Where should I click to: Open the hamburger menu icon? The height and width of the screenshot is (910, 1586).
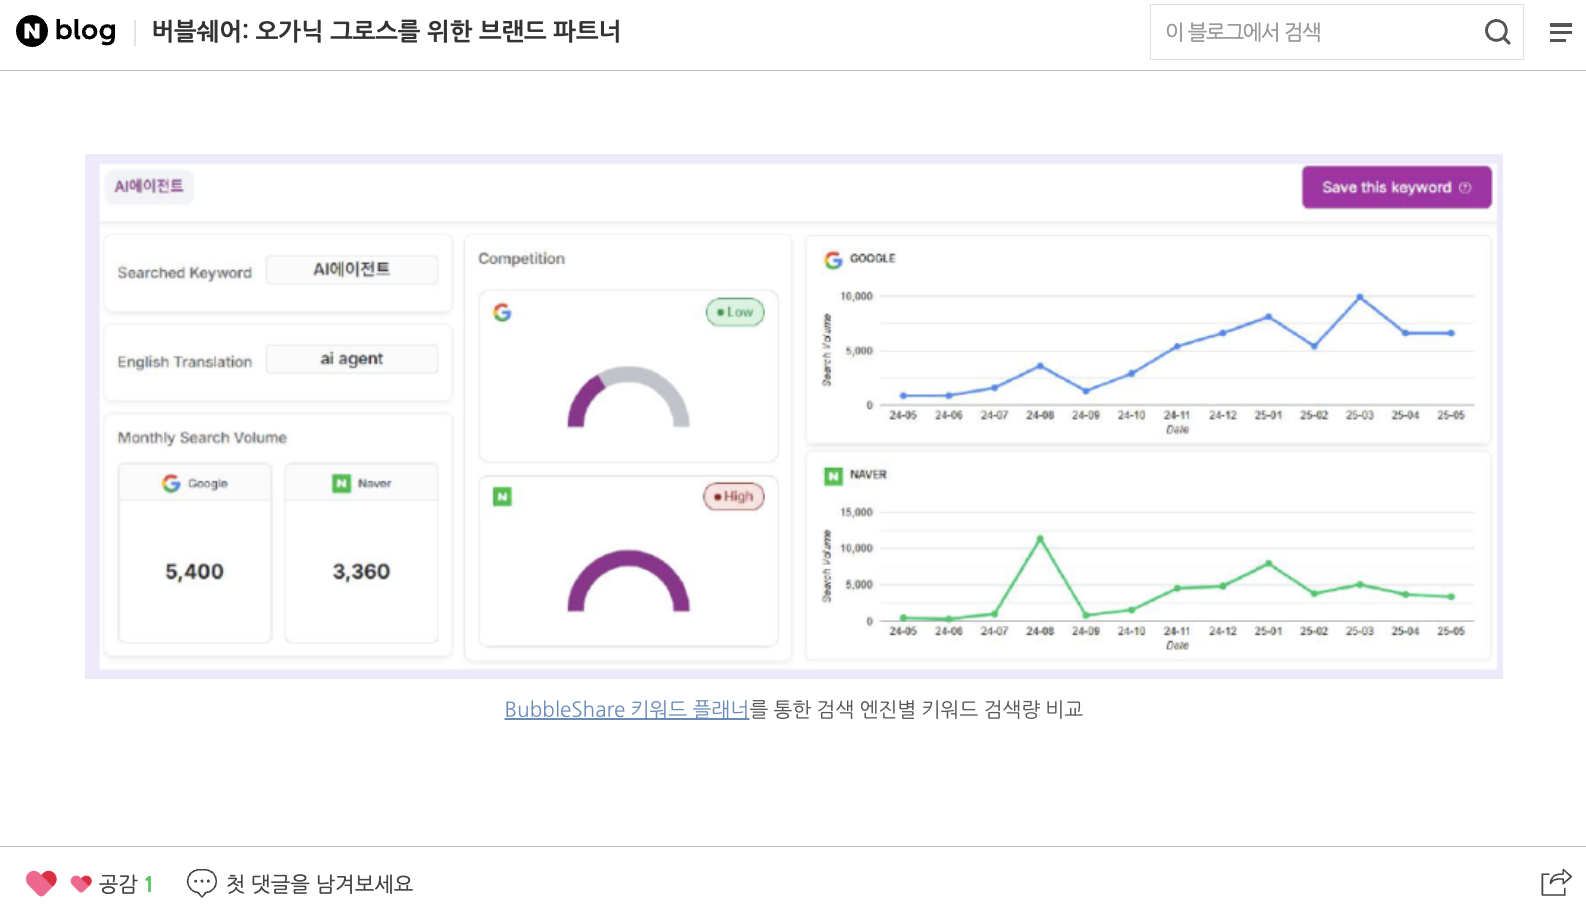[x=1560, y=32]
